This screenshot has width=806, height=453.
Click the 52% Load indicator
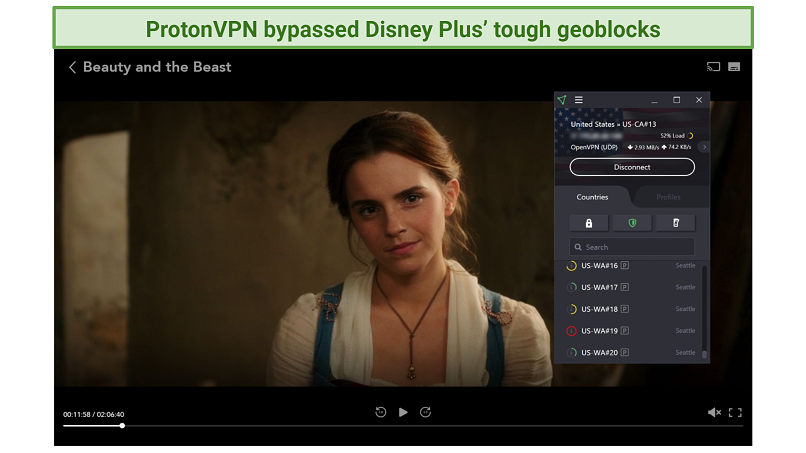point(676,136)
